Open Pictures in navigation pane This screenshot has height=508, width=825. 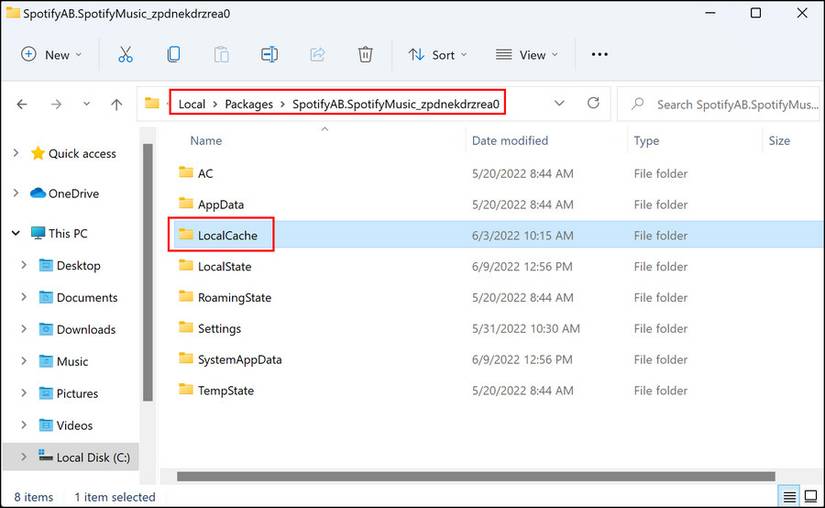click(77, 394)
